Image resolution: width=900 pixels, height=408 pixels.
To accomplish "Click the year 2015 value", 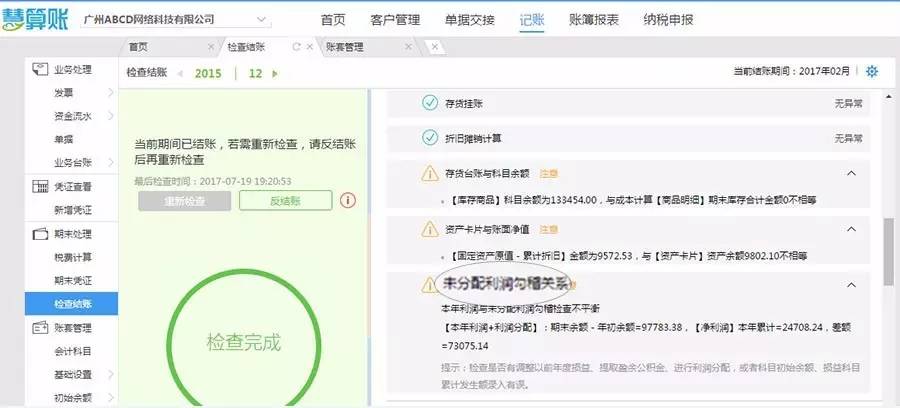I will pyautogui.click(x=208, y=73).
